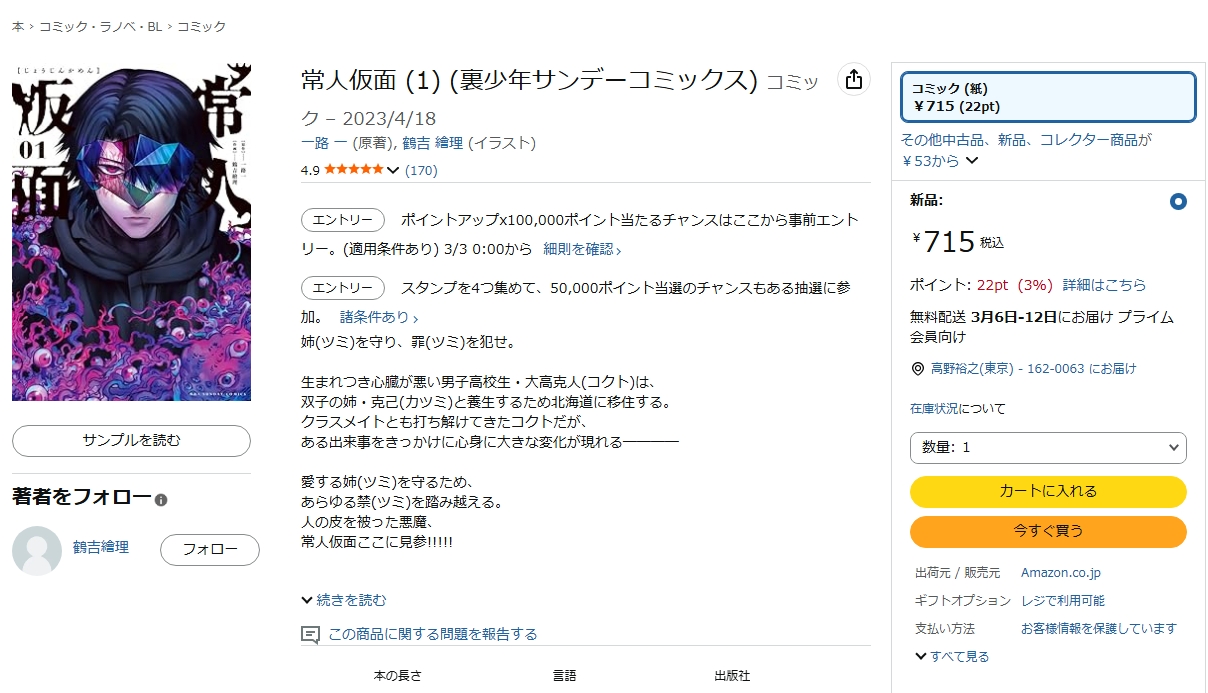Open the rating breakdown chevron
This screenshot has width=1208, height=693.
[393, 170]
